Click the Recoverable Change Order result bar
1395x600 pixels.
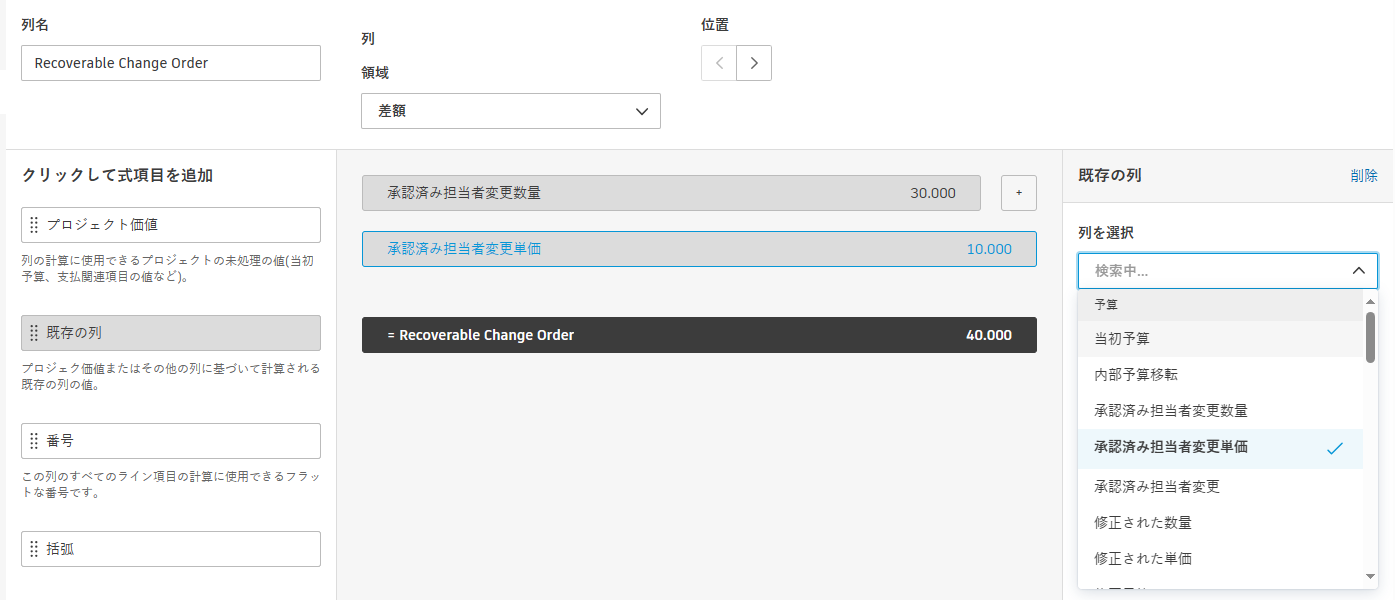click(699, 335)
